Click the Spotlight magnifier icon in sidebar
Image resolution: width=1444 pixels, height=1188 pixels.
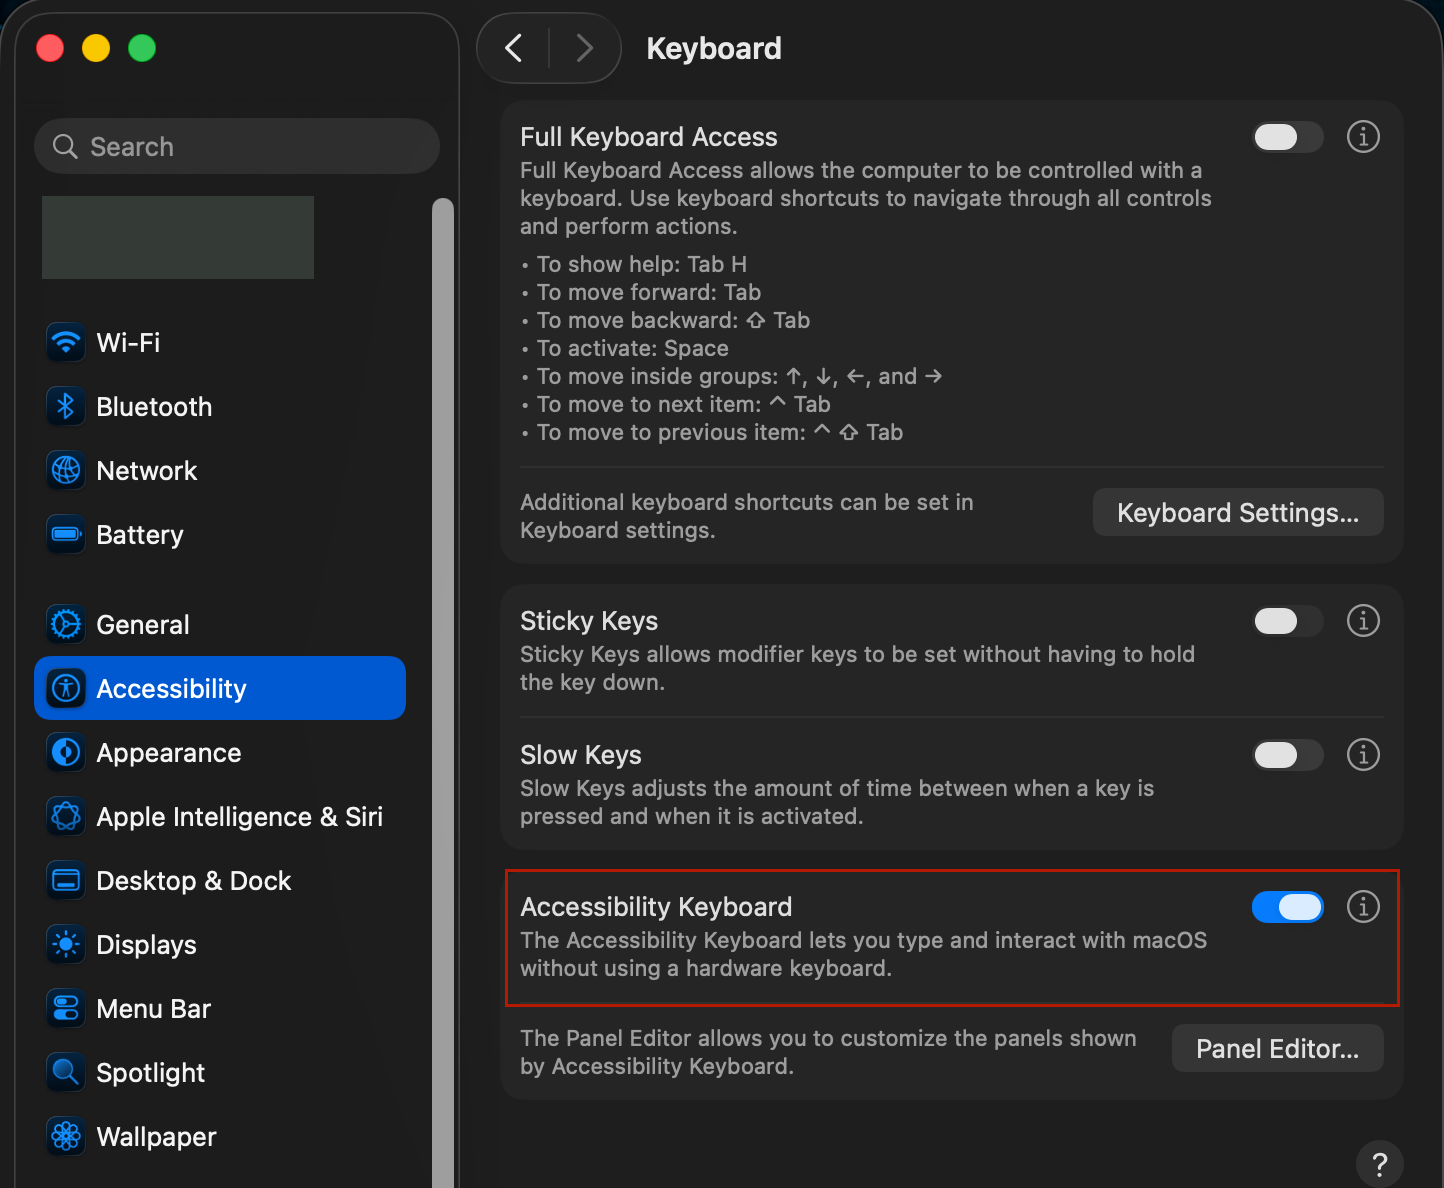pos(66,1073)
